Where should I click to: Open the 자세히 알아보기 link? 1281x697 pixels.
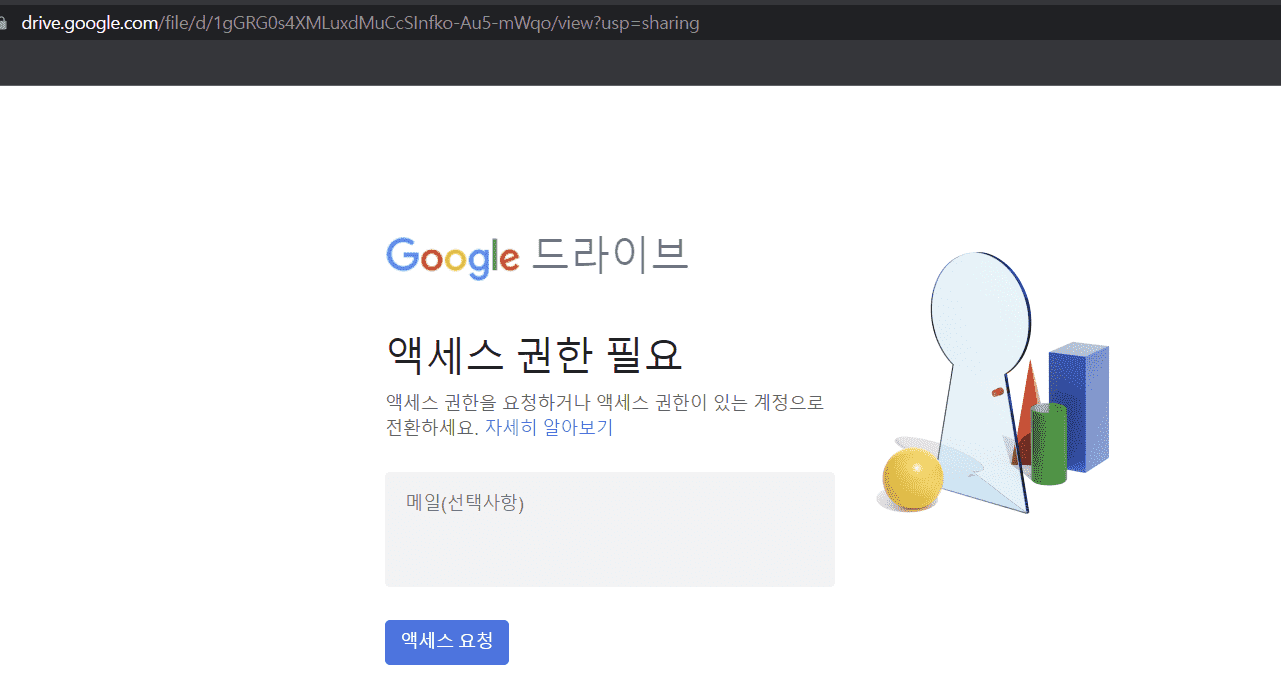coord(549,428)
